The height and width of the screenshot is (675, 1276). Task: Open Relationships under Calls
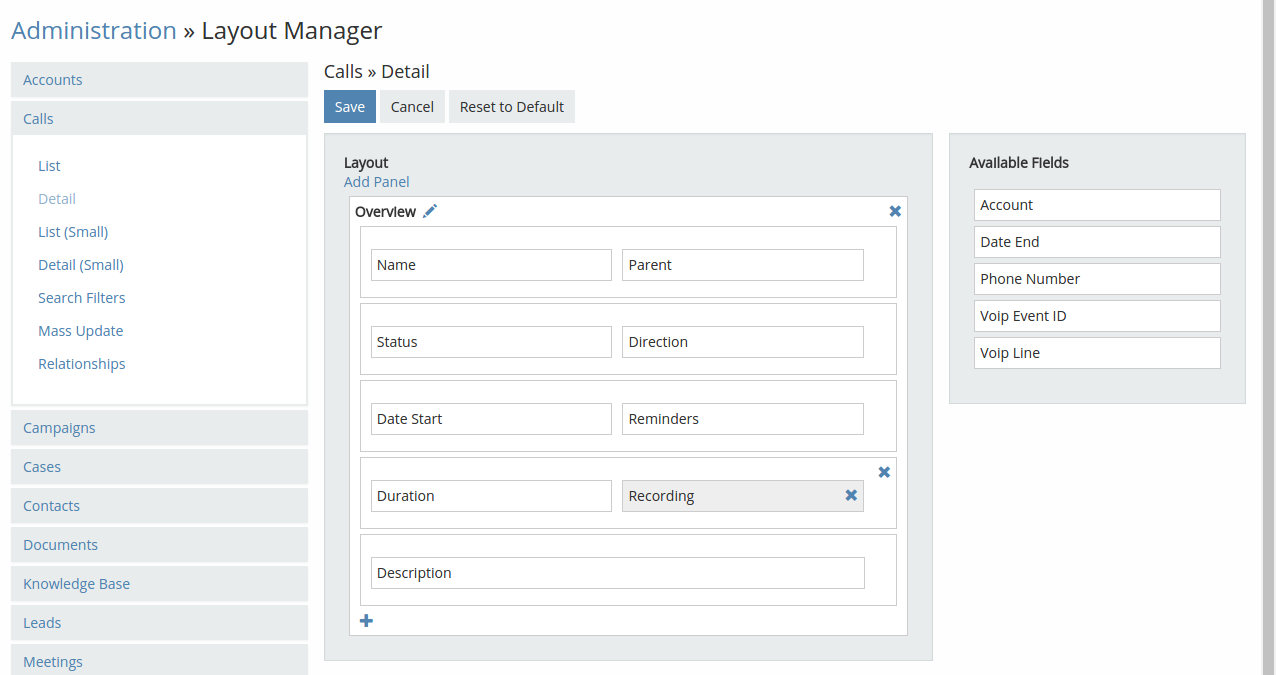[x=82, y=364]
